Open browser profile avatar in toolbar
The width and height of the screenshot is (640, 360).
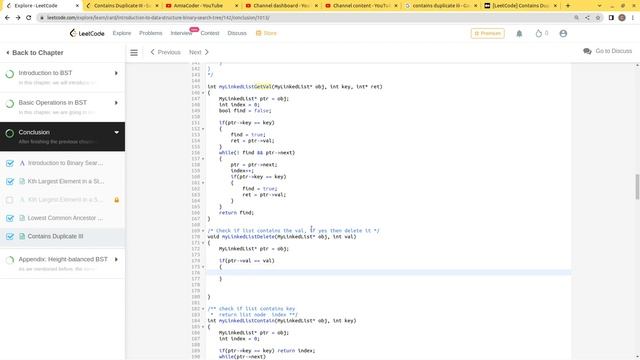(622, 18)
